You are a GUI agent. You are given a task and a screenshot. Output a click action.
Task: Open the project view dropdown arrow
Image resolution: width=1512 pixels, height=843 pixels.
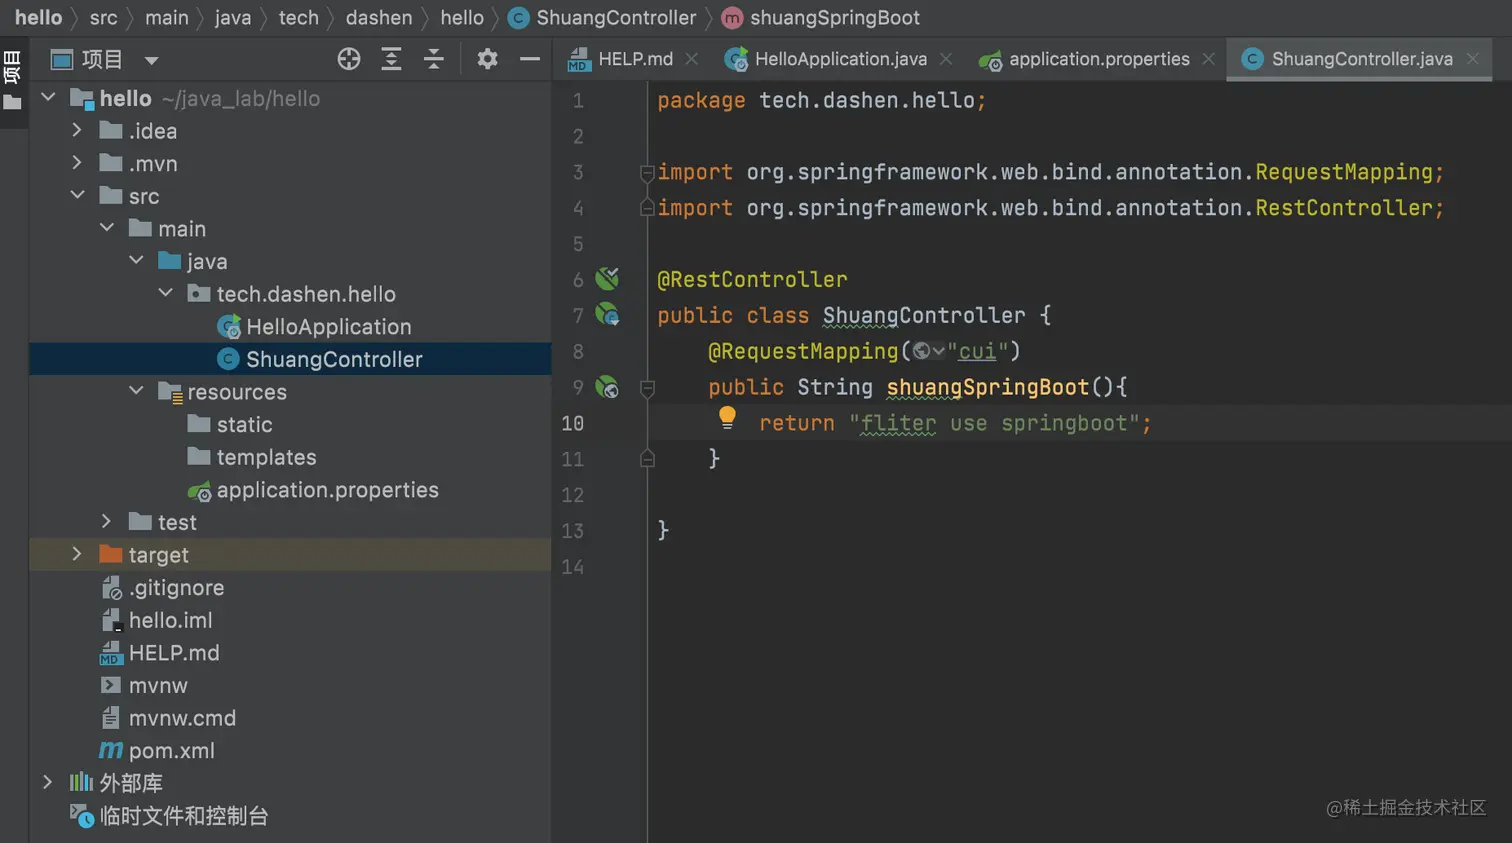coord(151,60)
